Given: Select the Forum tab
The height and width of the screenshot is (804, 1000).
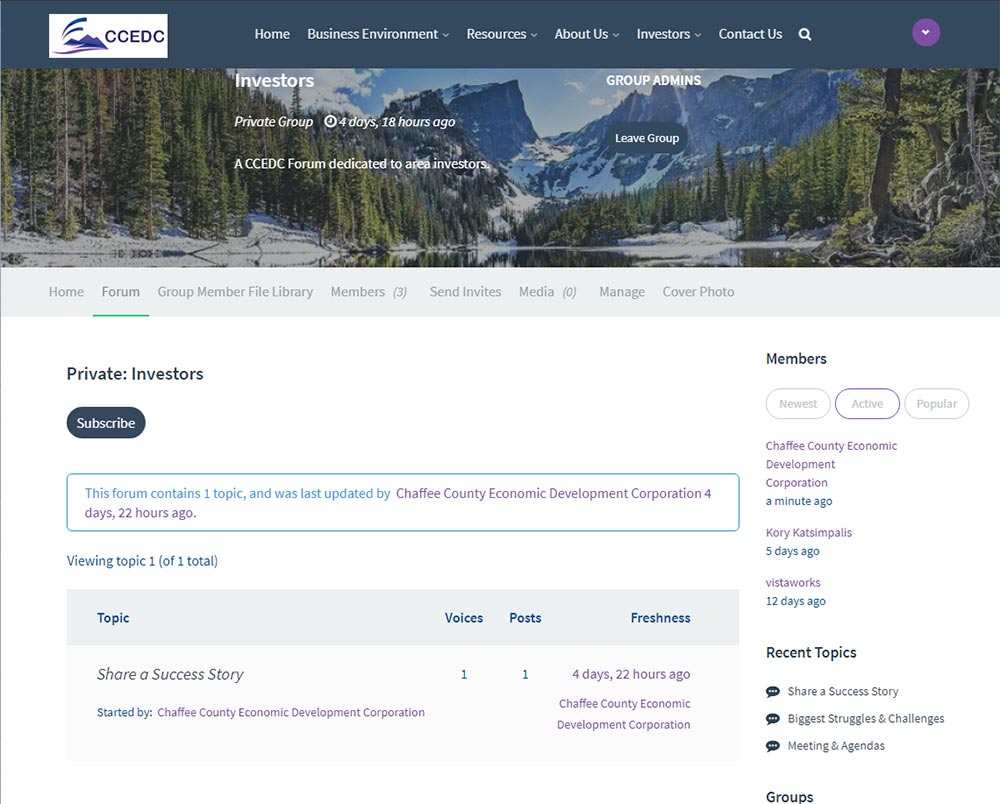Looking at the screenshot, I should tap(121, 292).
